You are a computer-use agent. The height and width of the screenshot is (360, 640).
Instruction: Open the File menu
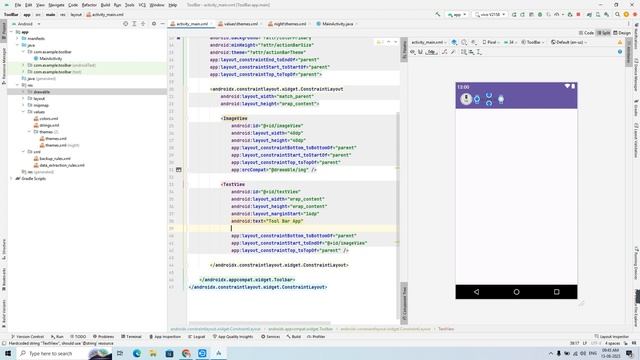(18, 5)
